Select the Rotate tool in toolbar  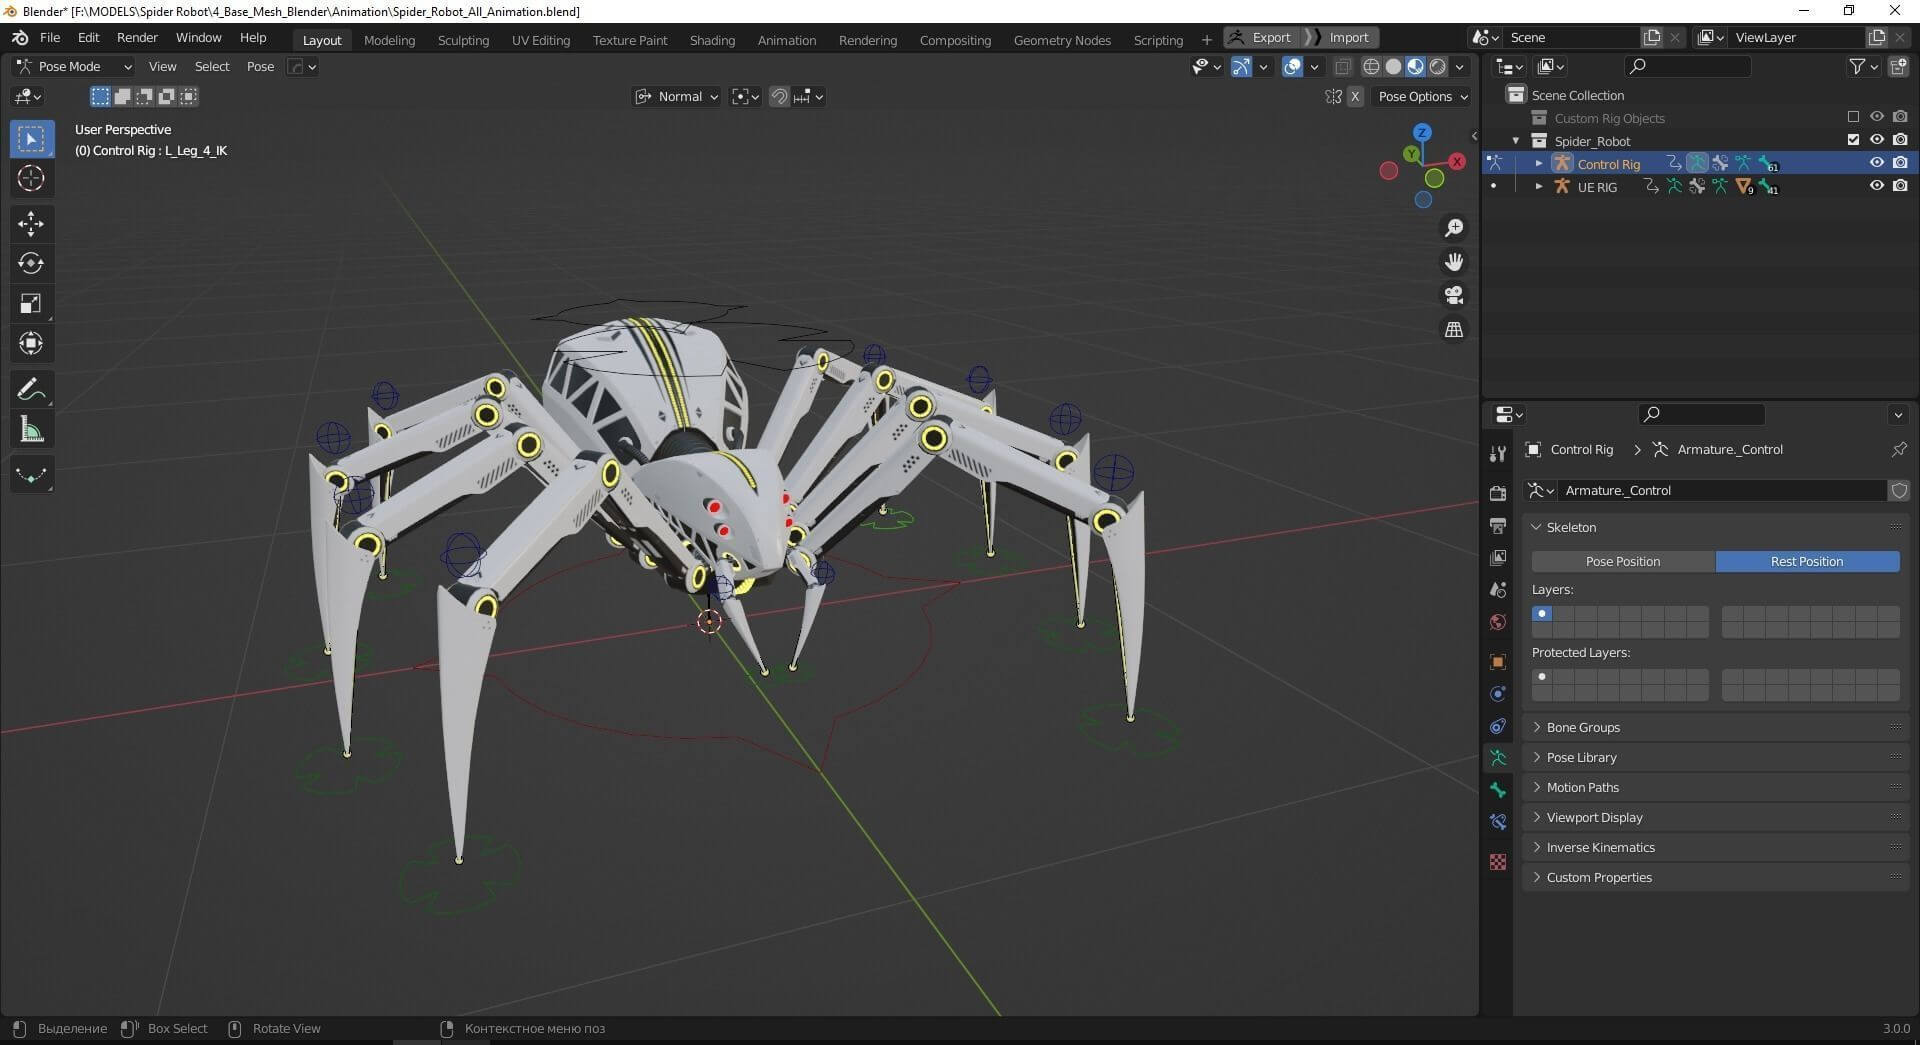31,263
